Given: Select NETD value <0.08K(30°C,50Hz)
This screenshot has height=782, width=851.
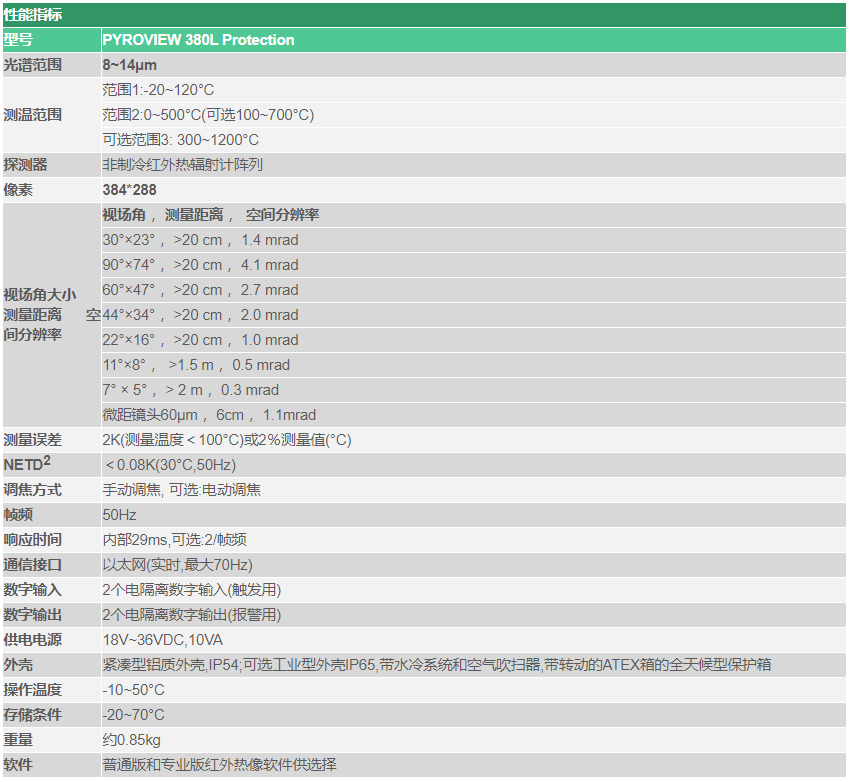Looking at the screenshot, I should 171,465.
